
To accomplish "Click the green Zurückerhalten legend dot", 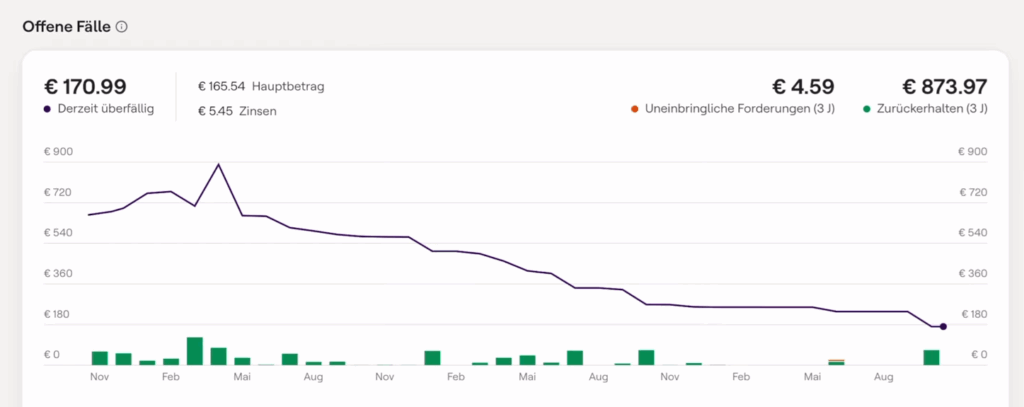I will (x=866, y=108).
